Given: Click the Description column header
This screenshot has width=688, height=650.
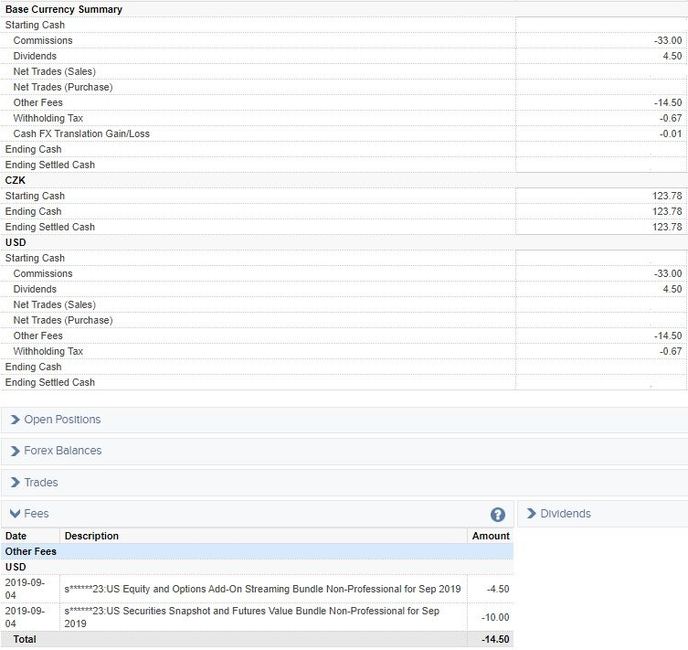Looking at the screenshot, I should [91, 536].
